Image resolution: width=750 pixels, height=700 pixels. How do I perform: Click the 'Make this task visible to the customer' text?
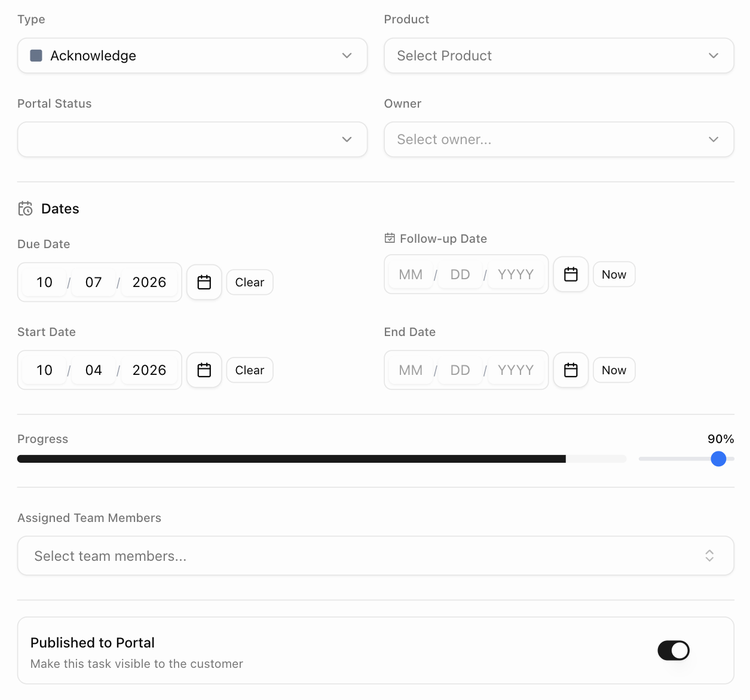[137, 664]
